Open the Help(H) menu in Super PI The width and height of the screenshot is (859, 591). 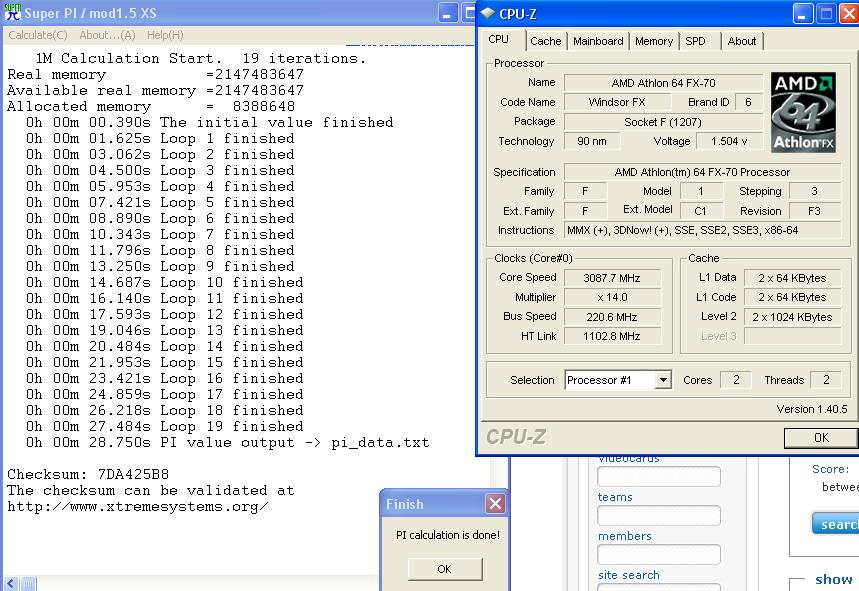(x=165, y=35)
